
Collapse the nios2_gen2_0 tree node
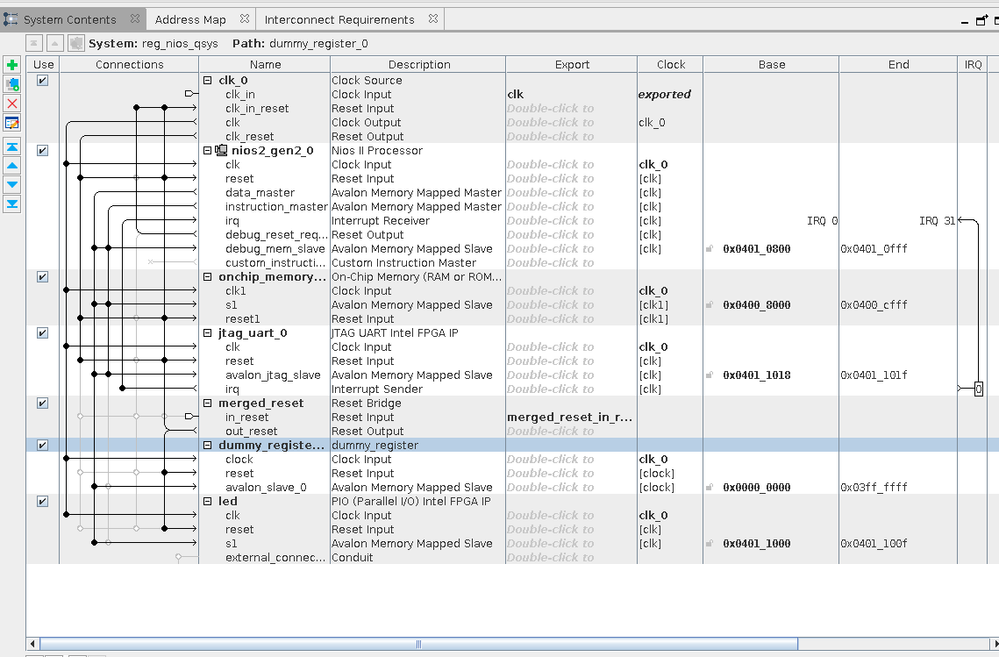pyautogui.click(x=207, y=151)
